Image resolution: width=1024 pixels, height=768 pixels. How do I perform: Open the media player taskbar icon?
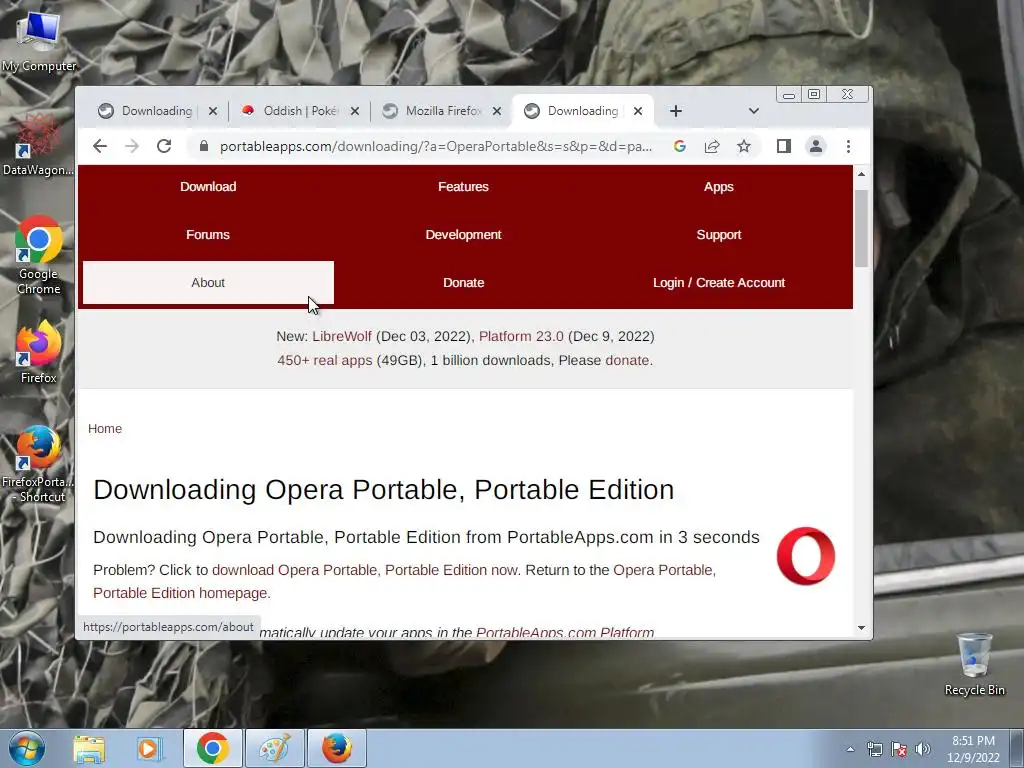pos(149,749)
